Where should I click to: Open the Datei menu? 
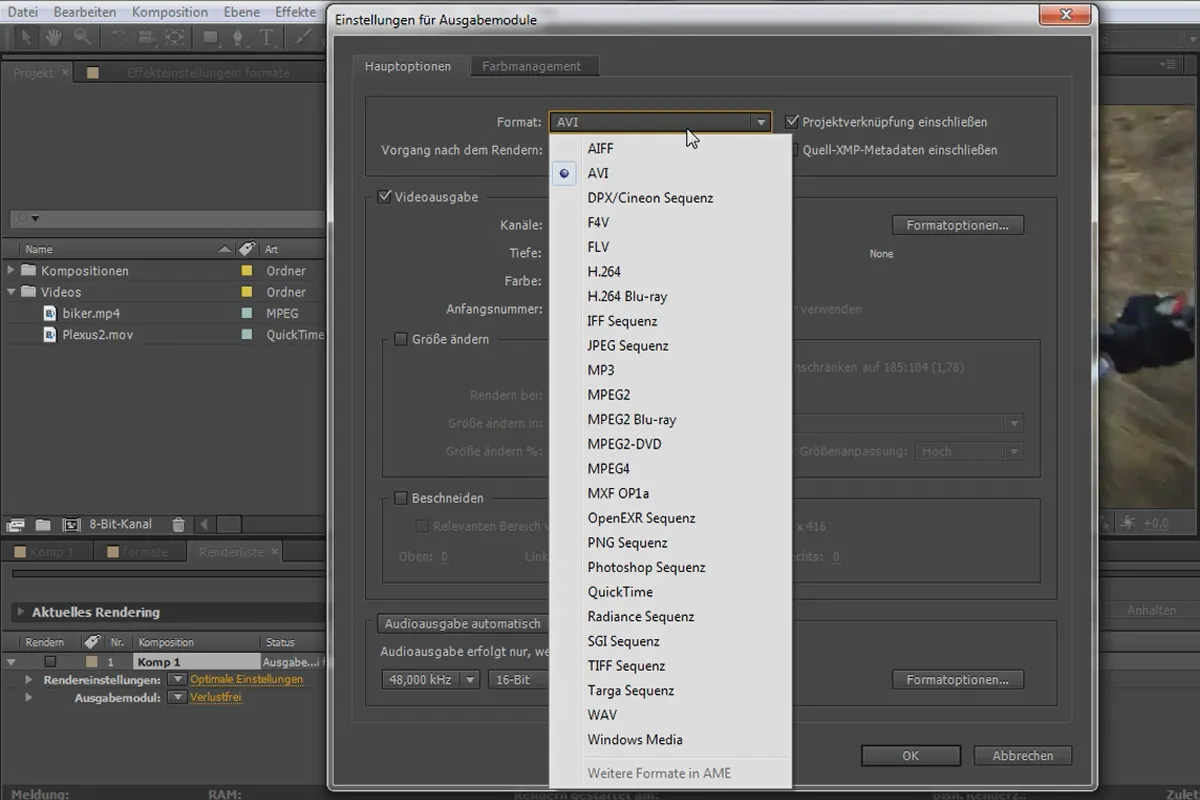point(22,12)
